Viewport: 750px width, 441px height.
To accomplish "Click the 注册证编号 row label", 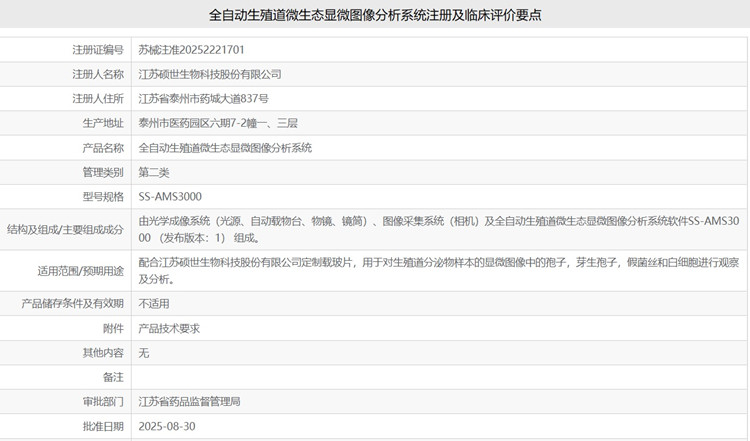I will point(98,49).
